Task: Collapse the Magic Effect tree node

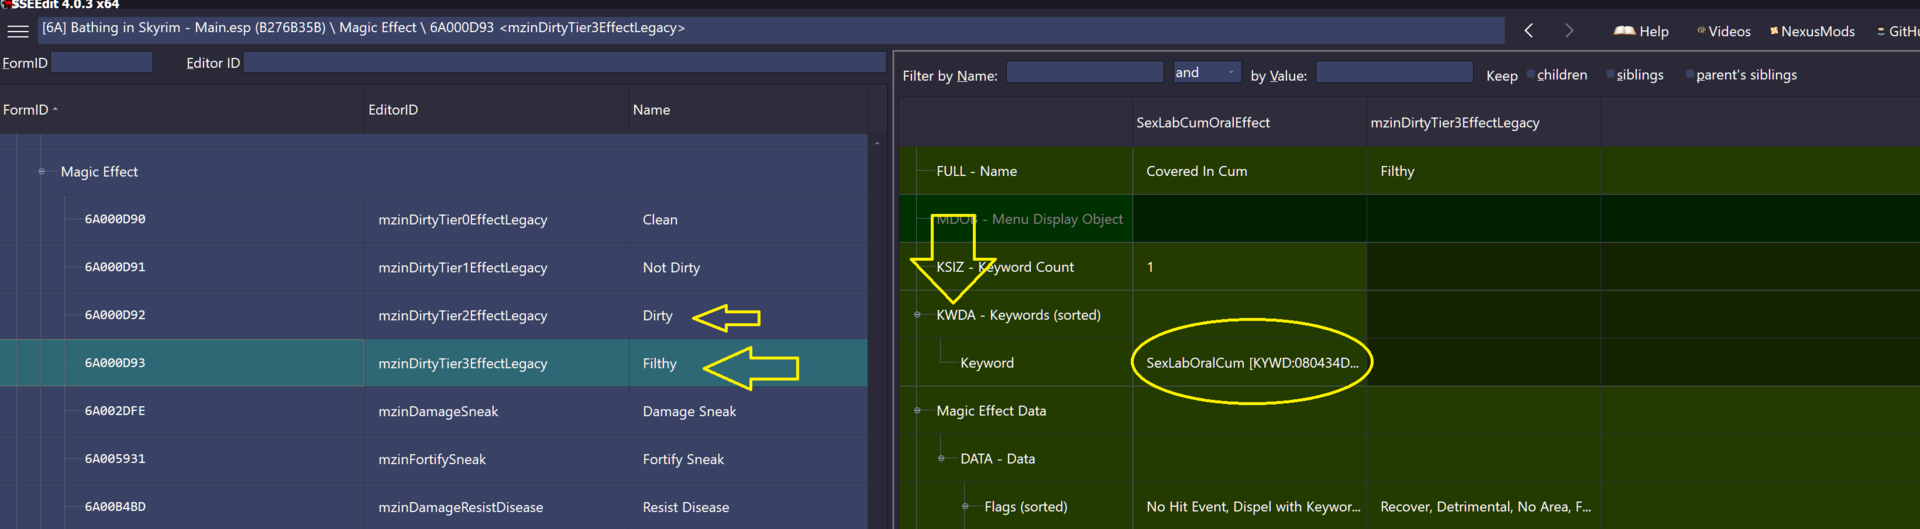Action: 41,172
